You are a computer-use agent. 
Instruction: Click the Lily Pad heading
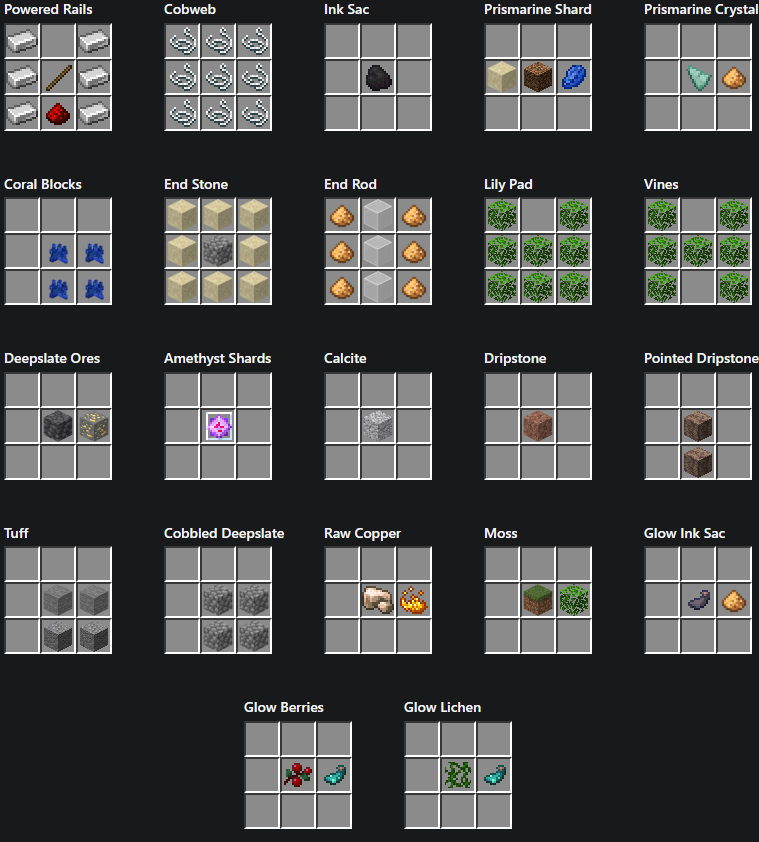click(508, 185)
